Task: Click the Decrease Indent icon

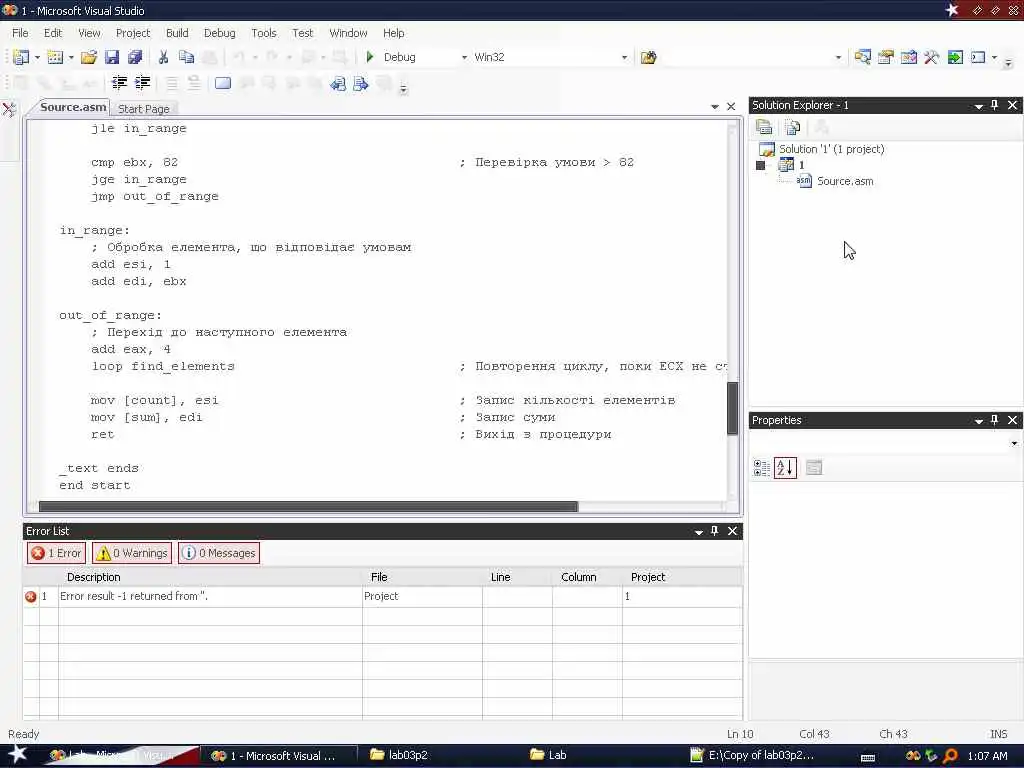Action: point(120,82)
